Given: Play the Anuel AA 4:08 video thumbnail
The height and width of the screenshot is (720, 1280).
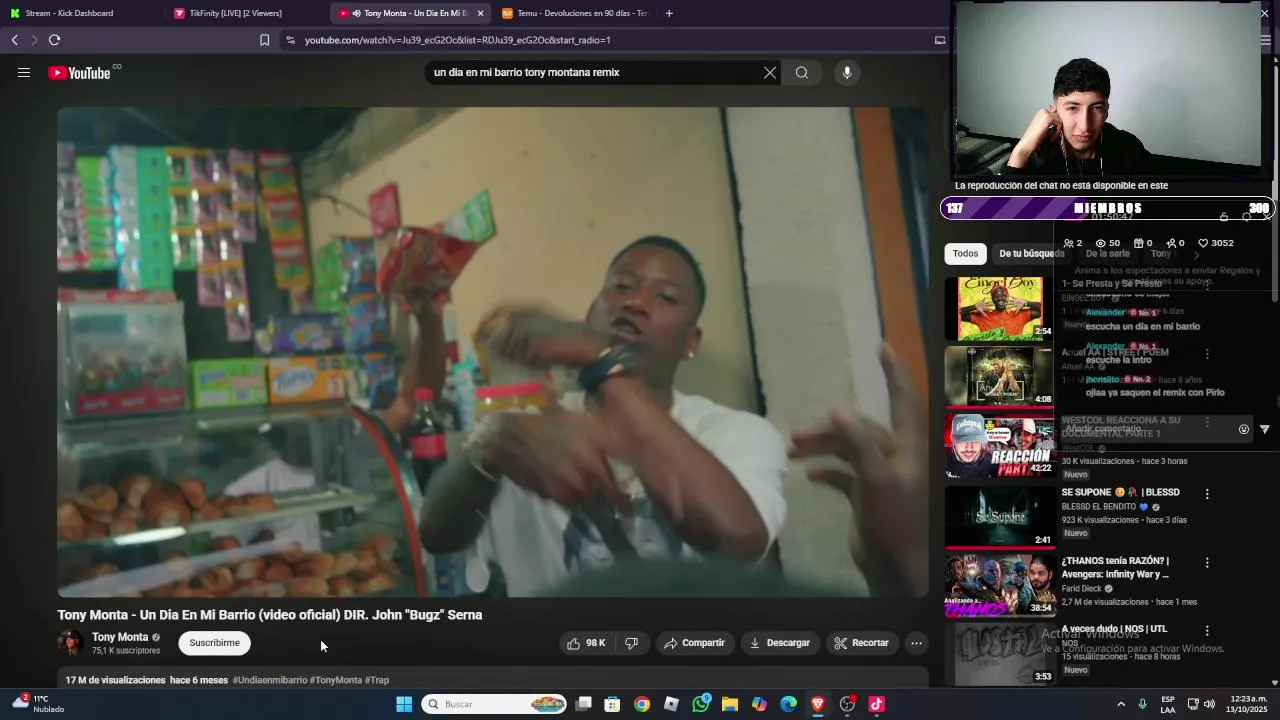Looking at the screenshot, I should click(x=999, y=377).
